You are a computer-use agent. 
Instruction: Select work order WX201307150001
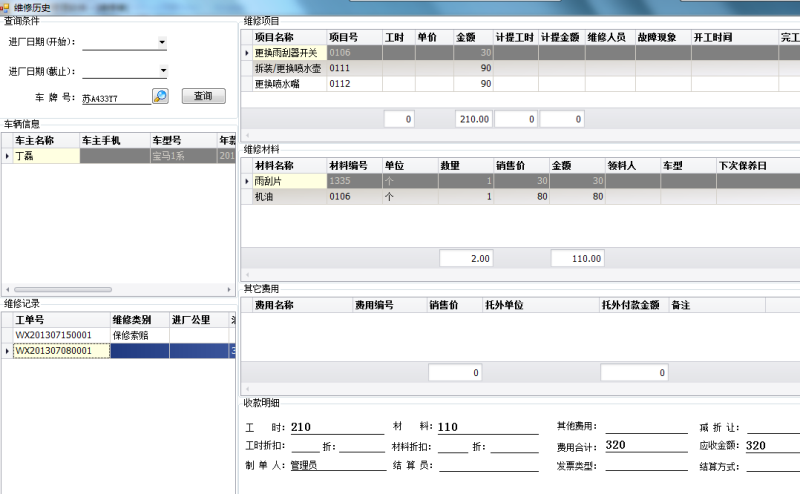click(x=61, y=335)
